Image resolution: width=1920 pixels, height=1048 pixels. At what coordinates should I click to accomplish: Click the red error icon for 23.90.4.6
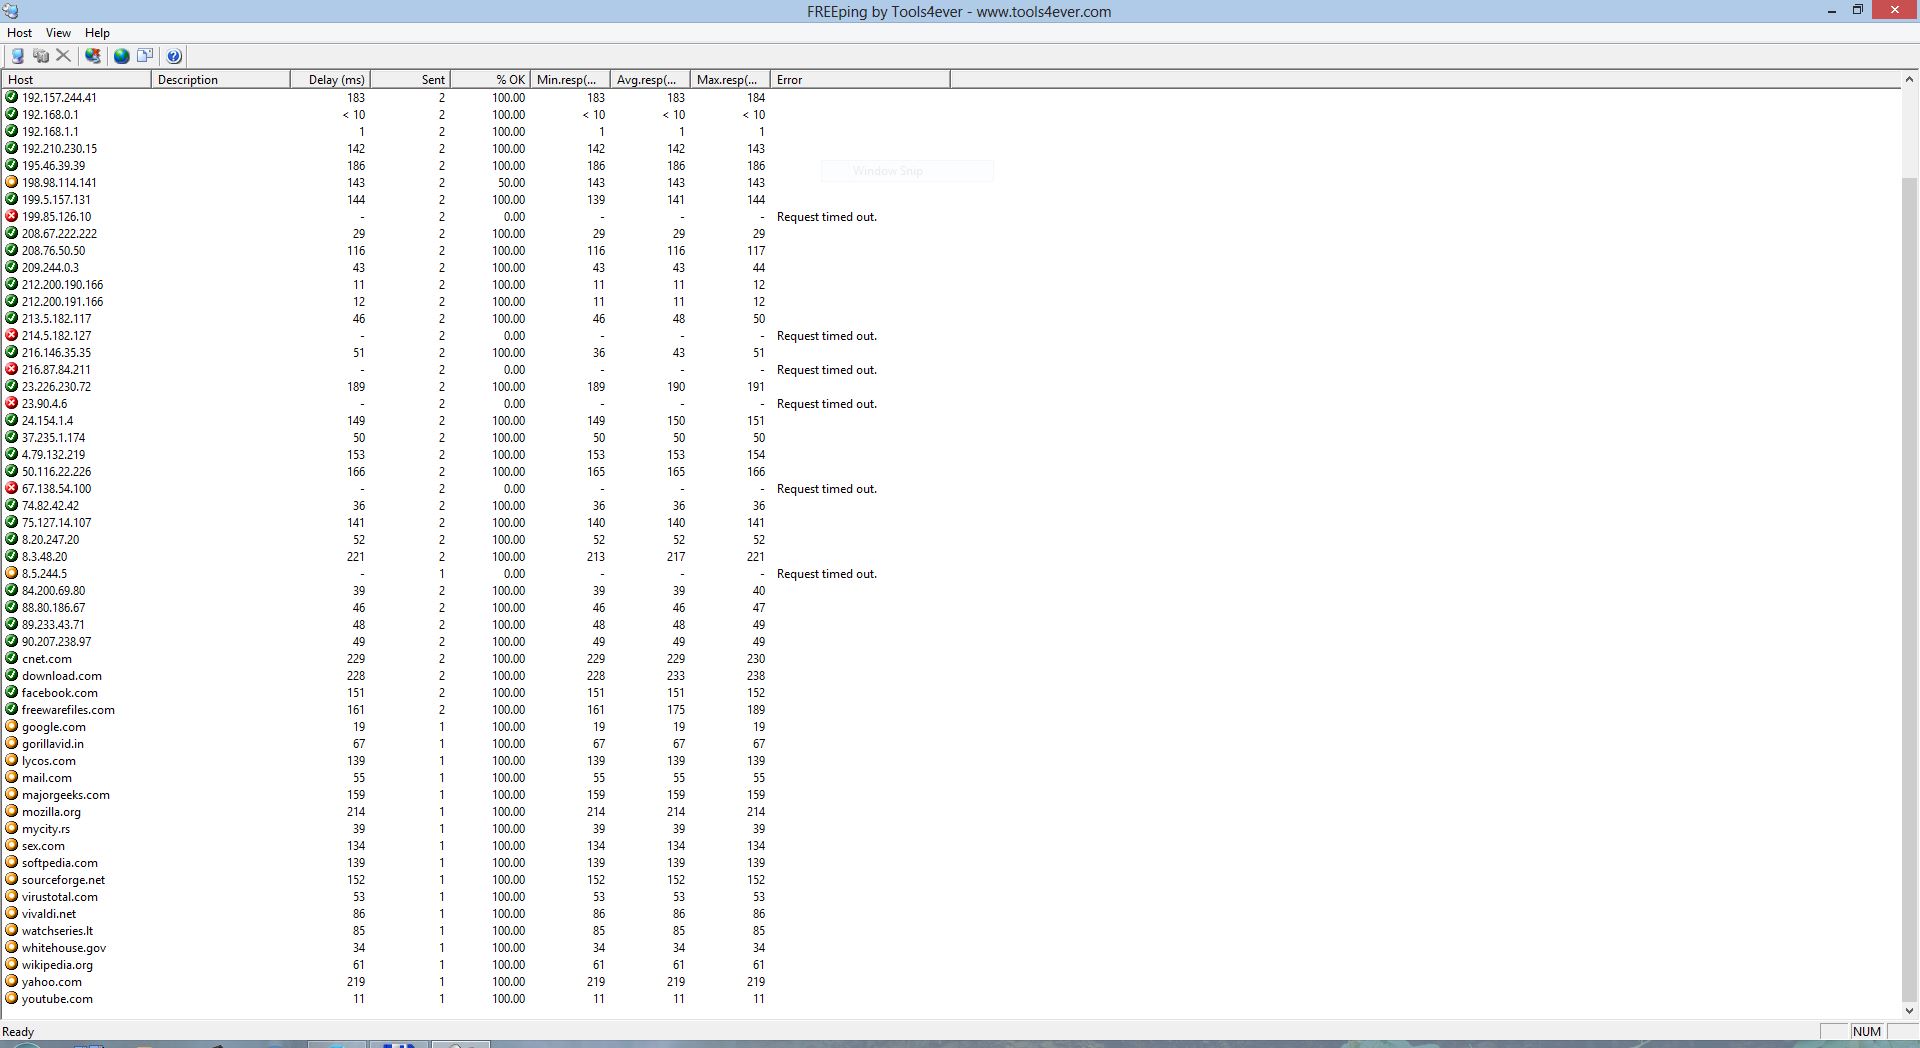click(x=12, y=403)
